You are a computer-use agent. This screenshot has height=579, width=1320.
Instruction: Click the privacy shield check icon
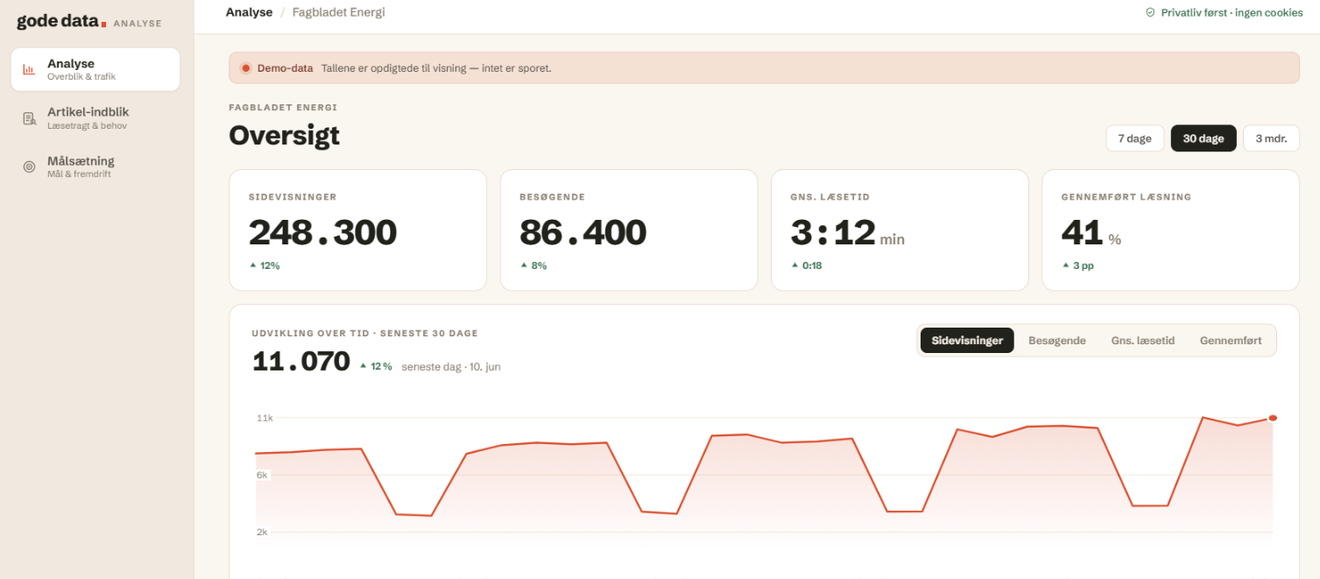click(x=1150, y=13)
